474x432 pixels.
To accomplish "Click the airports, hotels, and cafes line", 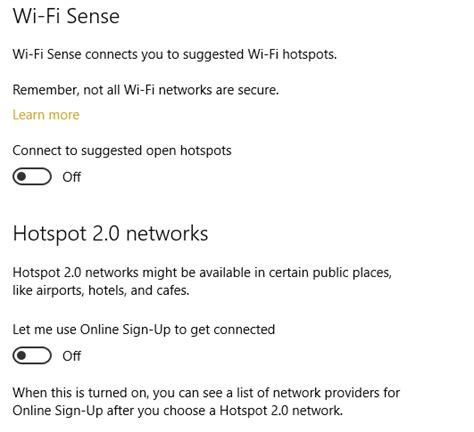I will 101,290.
